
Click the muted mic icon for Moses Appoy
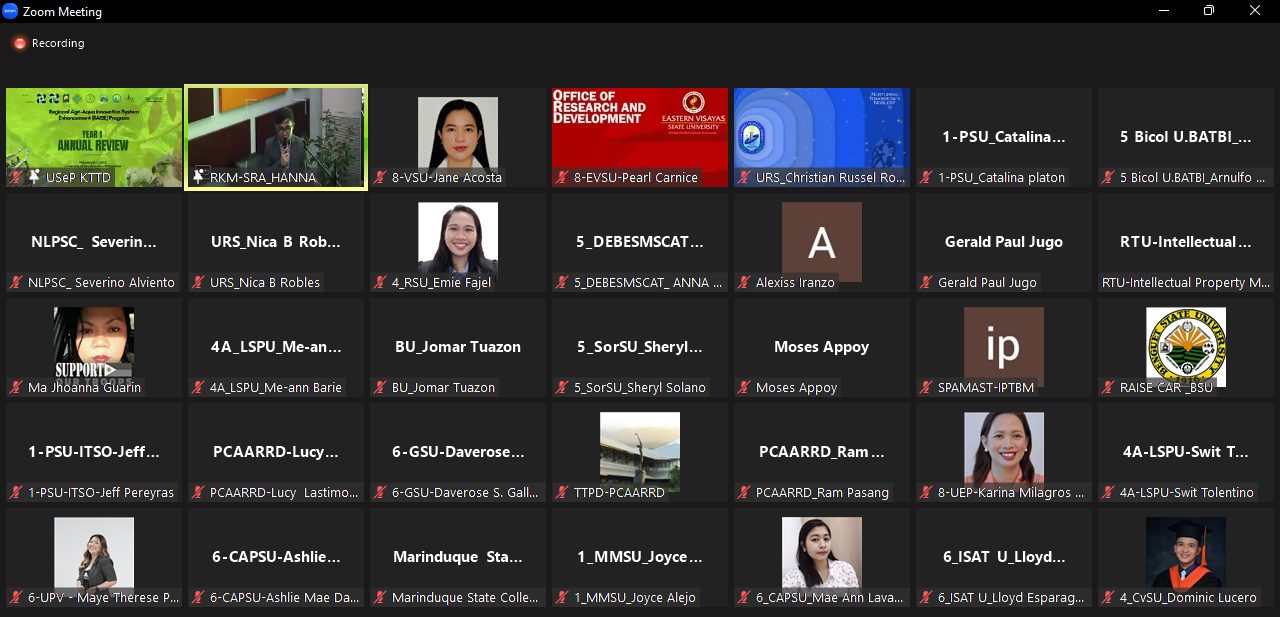(745, 388)
